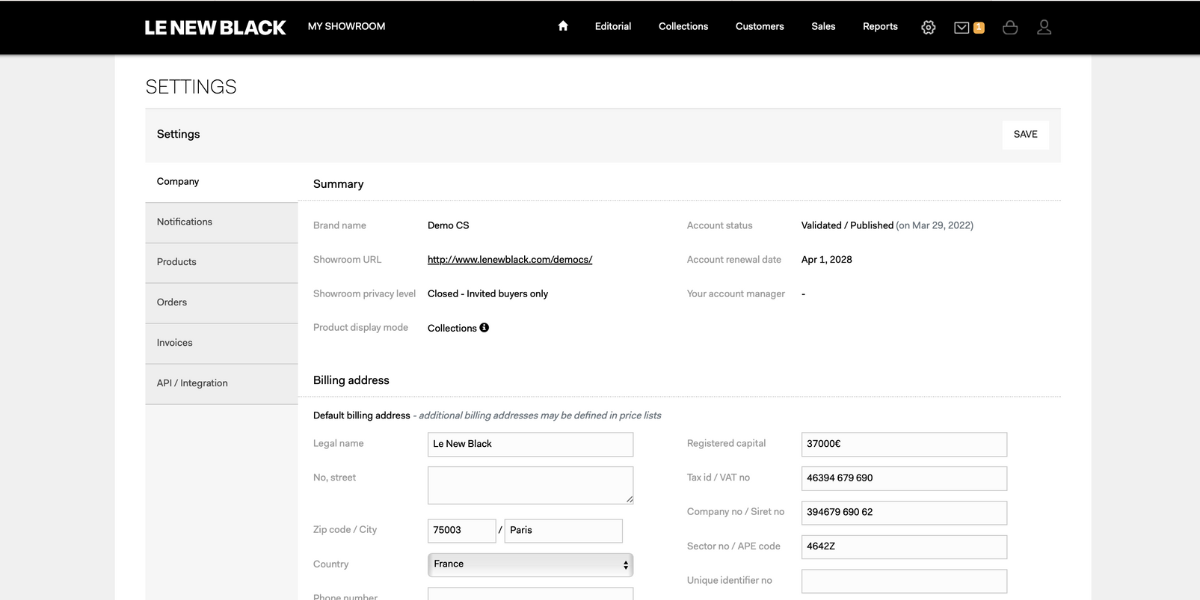Click the No, street text area
Image resolution: width=1200 pixels, height=600 pixels.
click(x=530, y=485)
